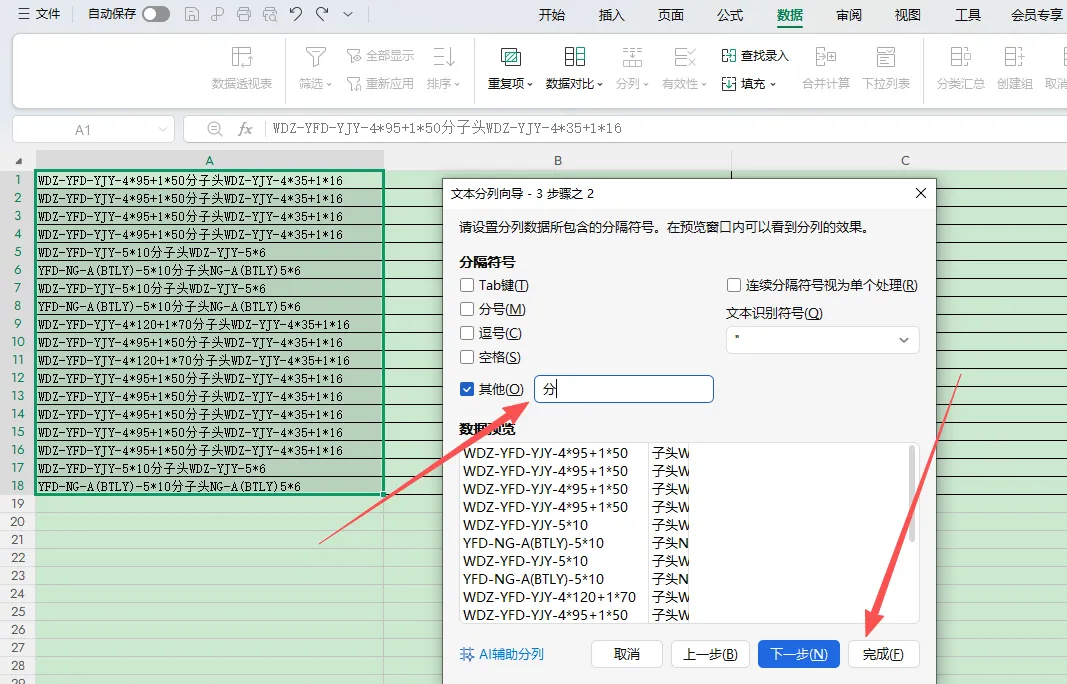Open the 文件 hamburger menu
1067x684 pixels.
pyautogui.click(x=39, y=14)
